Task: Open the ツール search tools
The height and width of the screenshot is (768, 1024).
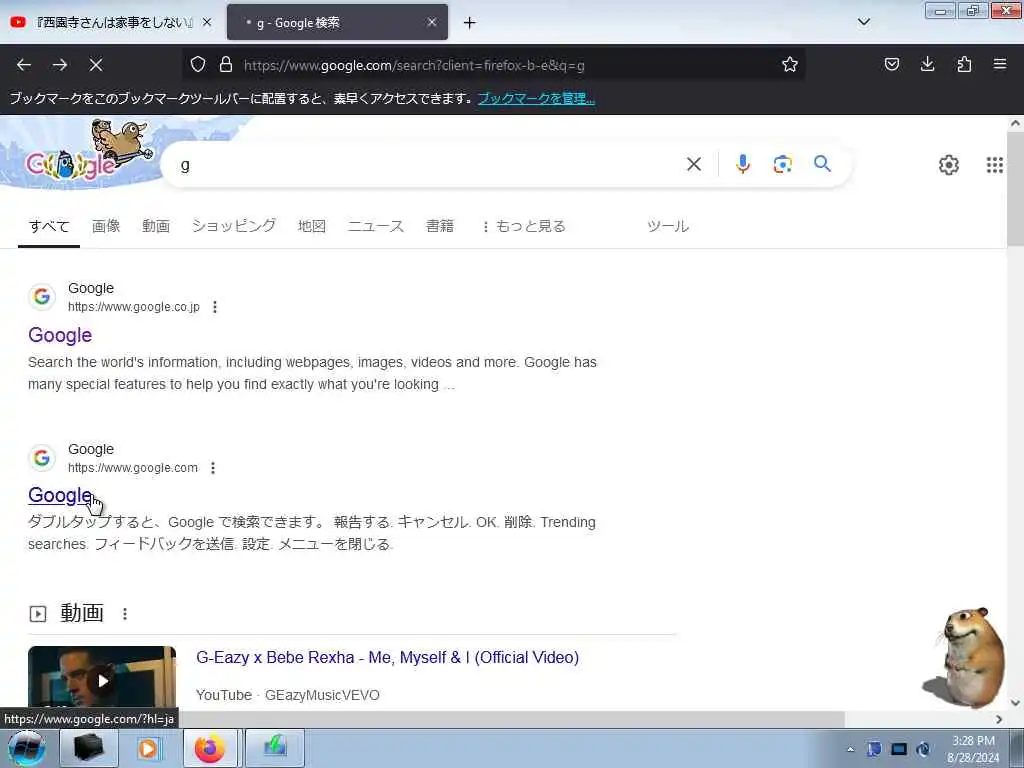Action: pos(667,226)
